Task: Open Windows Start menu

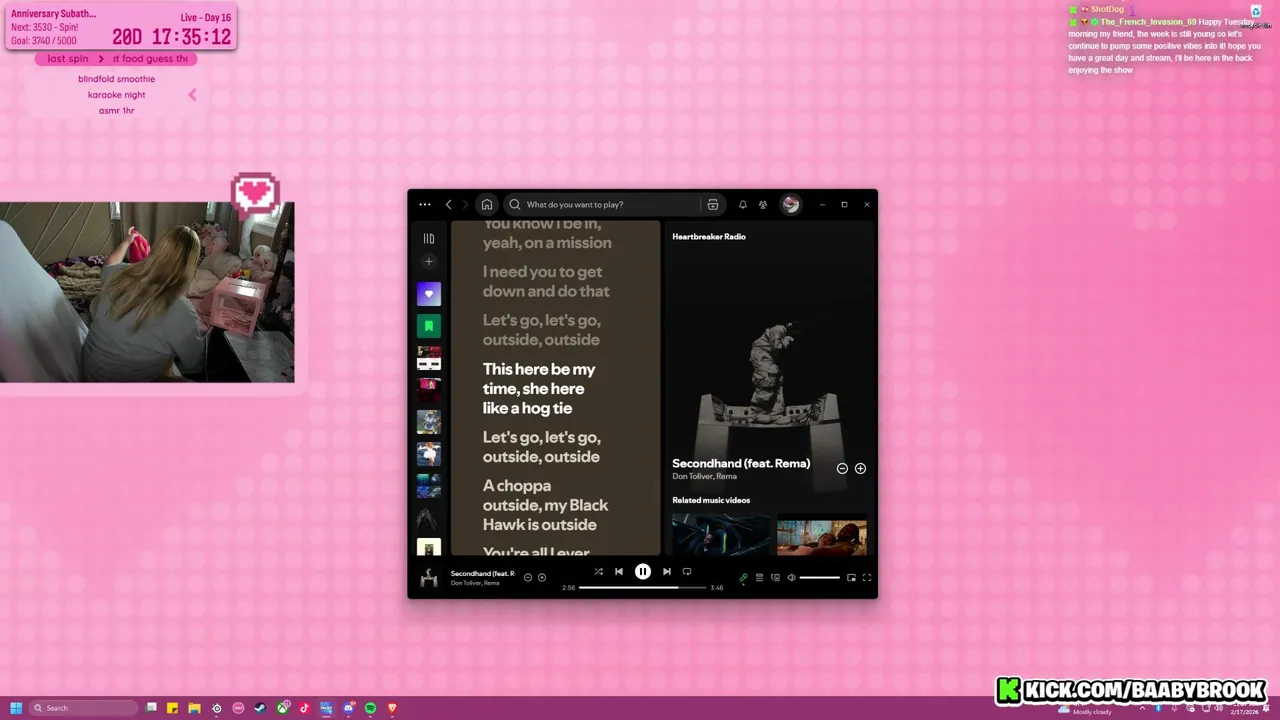Action: (x=16, y=708)
